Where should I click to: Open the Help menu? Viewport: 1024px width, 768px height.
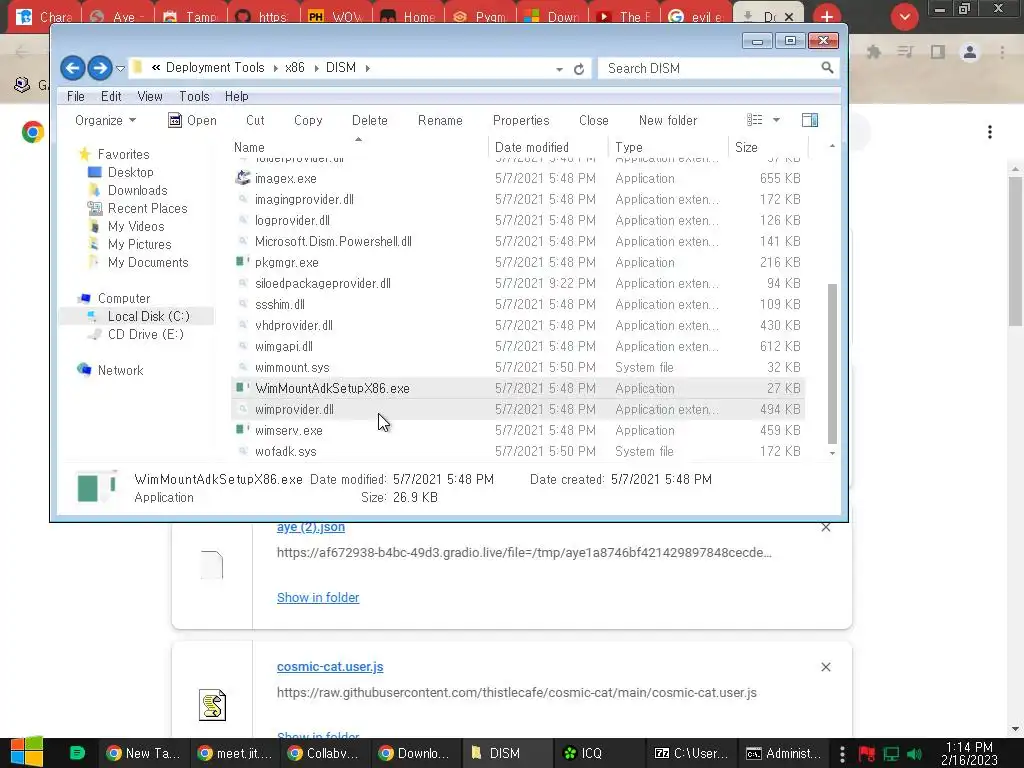point(236,96)
